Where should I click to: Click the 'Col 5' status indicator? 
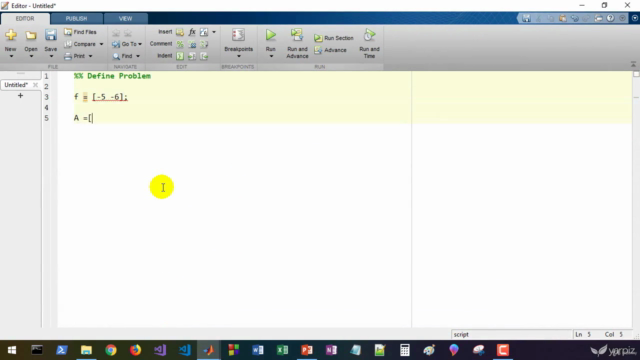[613, 334]
